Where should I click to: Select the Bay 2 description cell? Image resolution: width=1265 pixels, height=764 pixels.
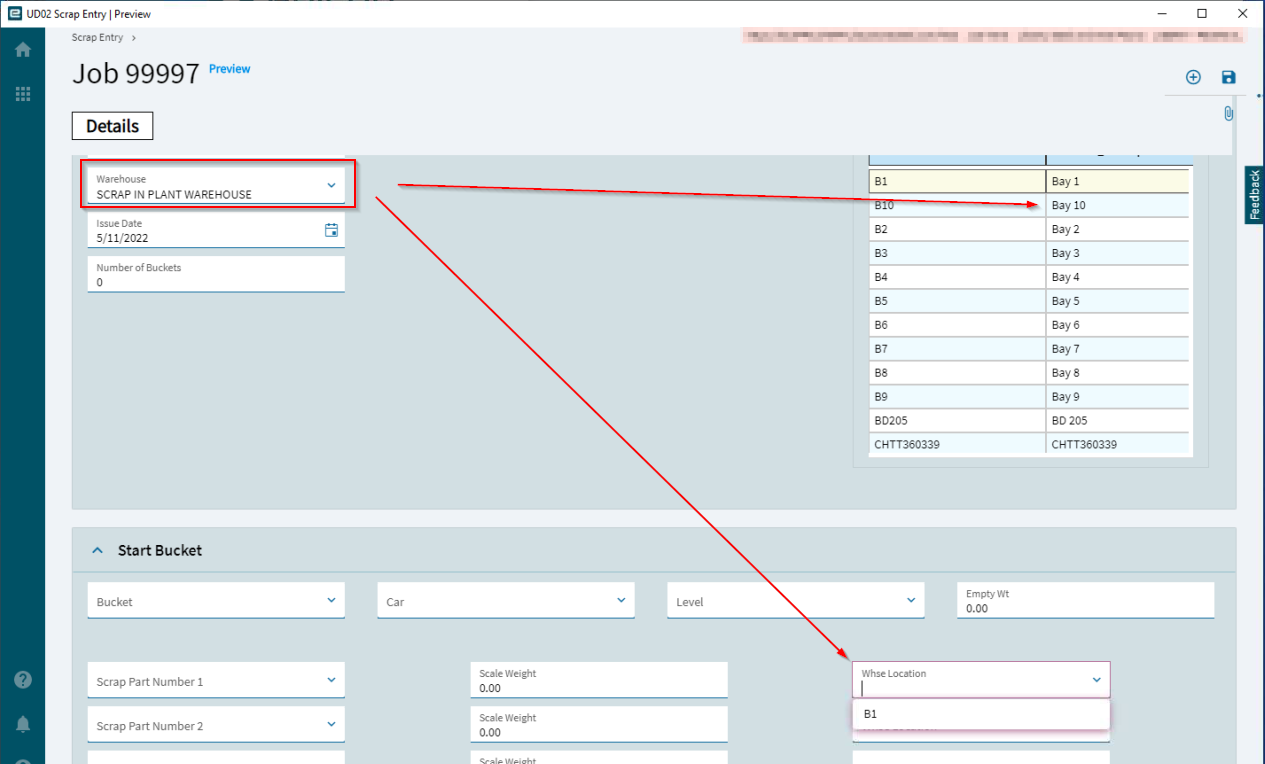point(1118,229)
